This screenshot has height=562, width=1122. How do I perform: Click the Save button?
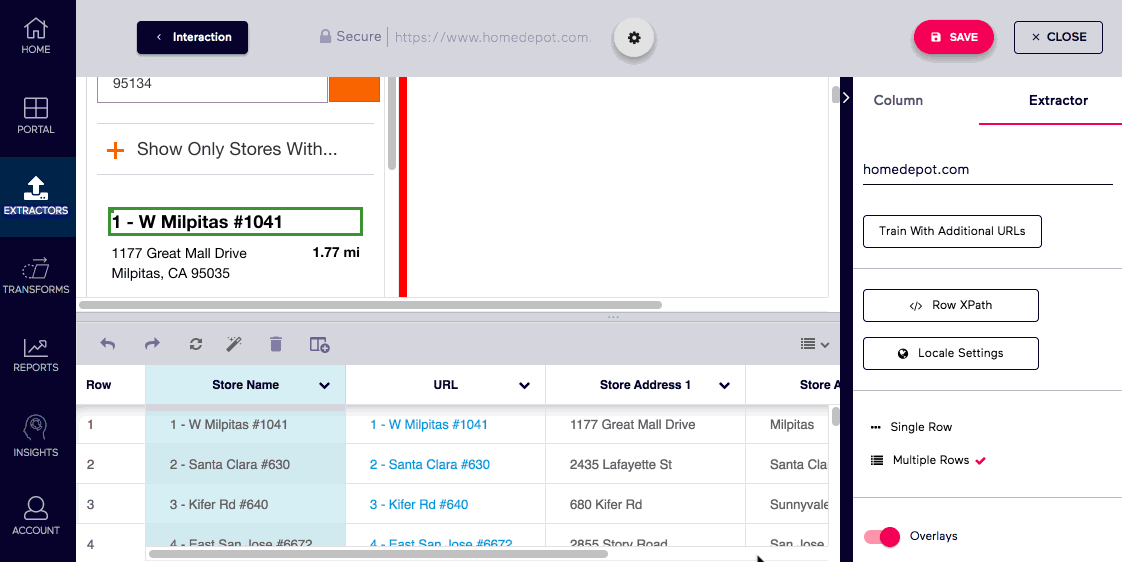[953, 37]
